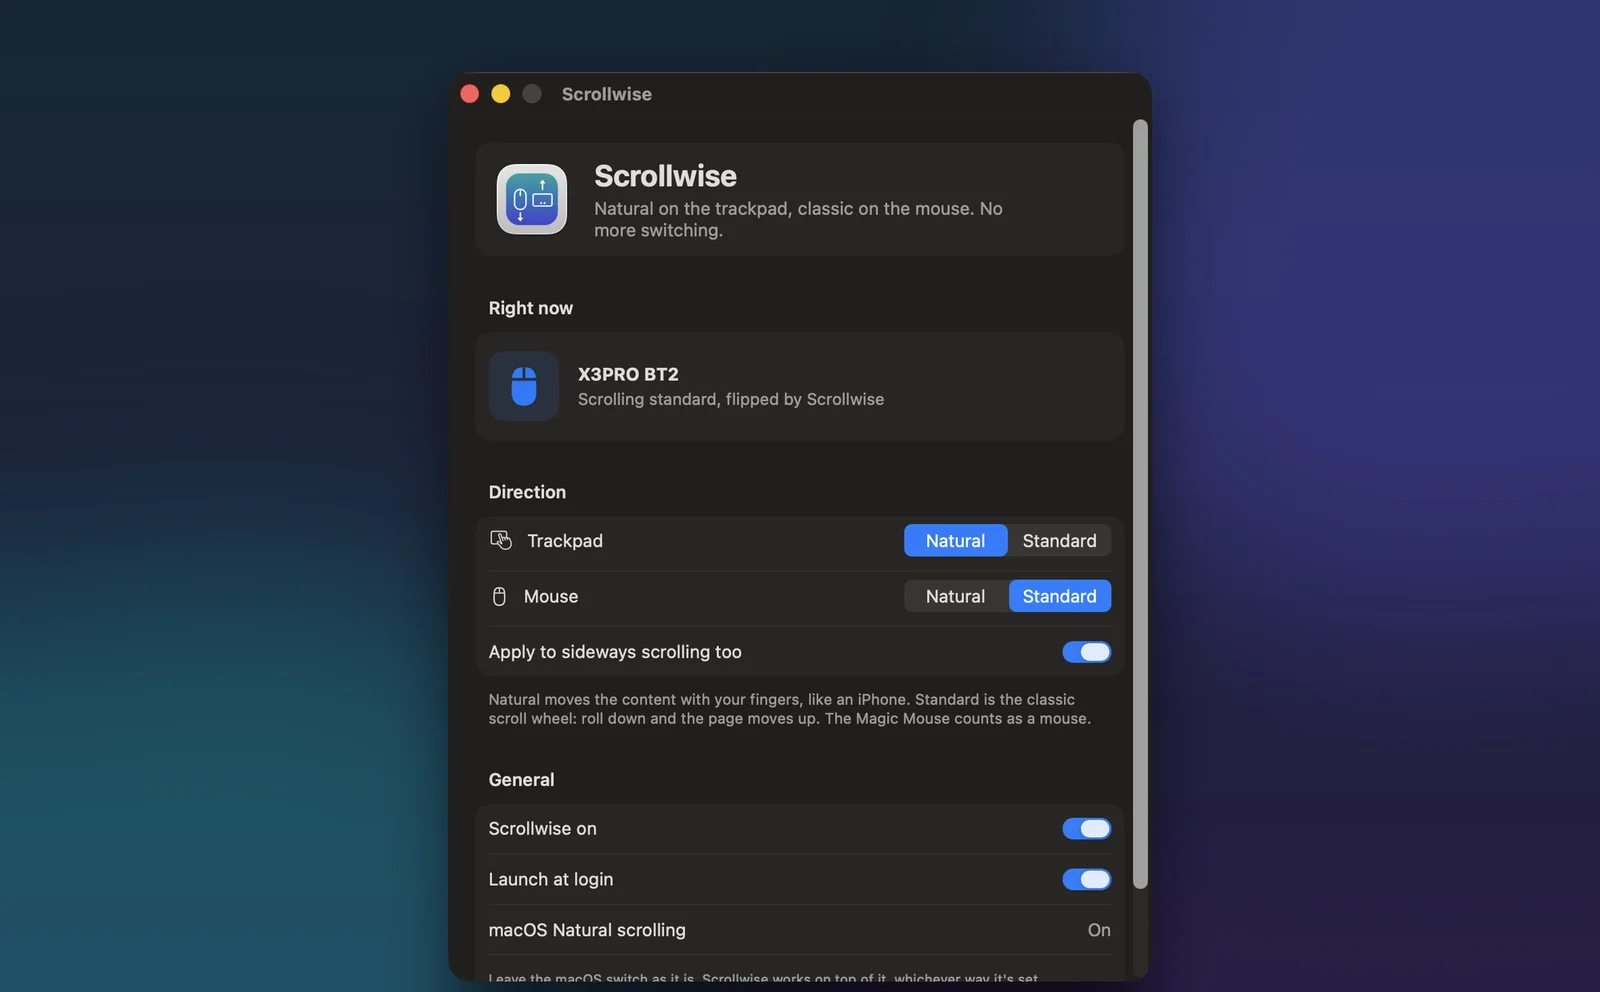This screenshot has height=992, width=1600.
Task: Click the 'Natural moves the content' explanation text
Action: pyautogui.click(x=789, y=709)
